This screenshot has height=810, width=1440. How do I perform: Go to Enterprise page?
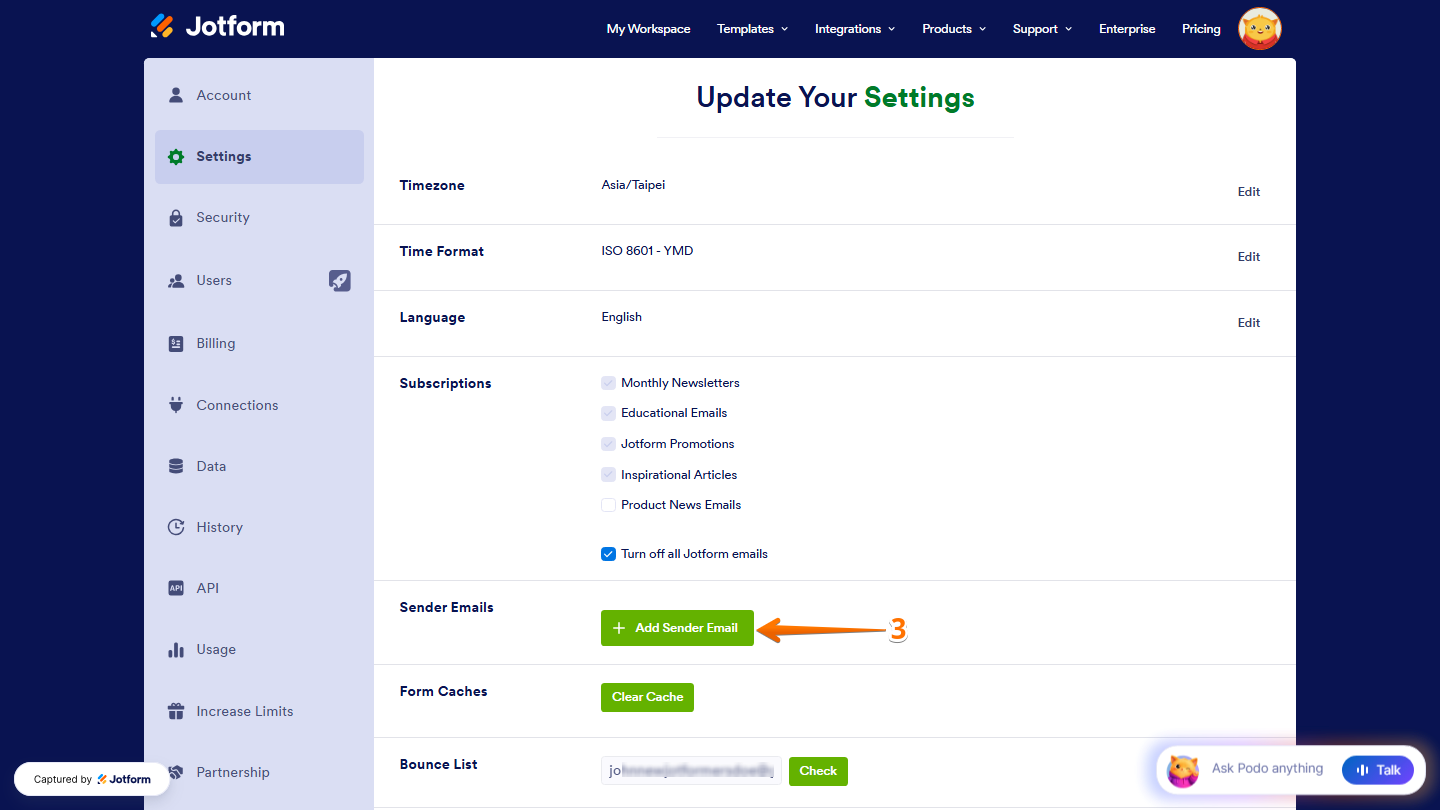(1127, 29)
